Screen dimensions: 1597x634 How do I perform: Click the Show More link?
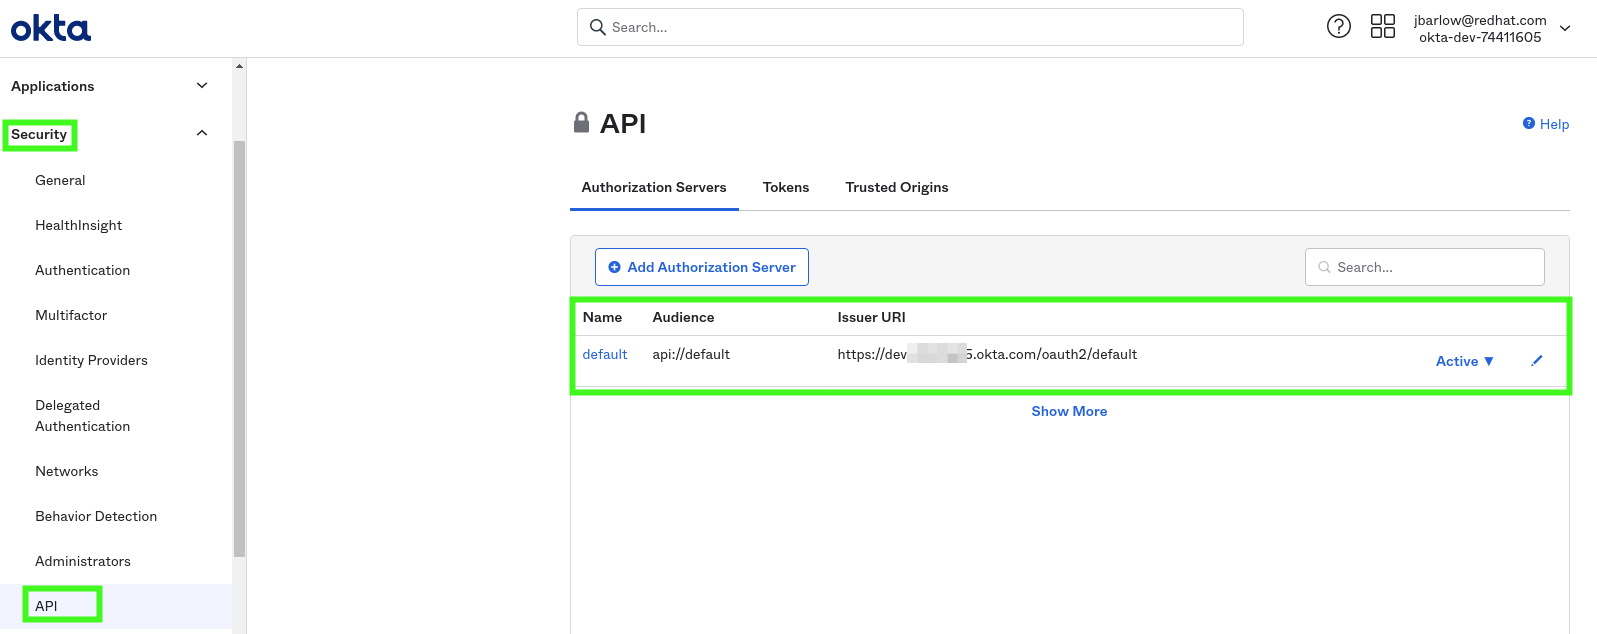point(1069,411)
